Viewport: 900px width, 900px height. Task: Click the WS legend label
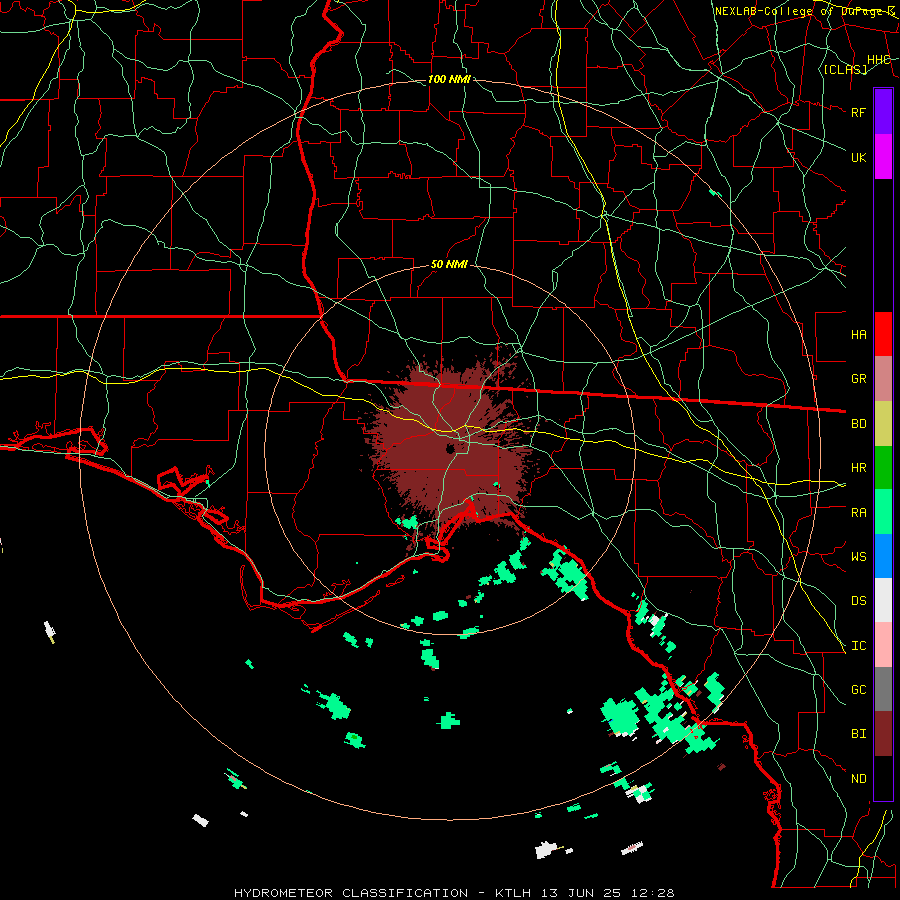(858, 557)
